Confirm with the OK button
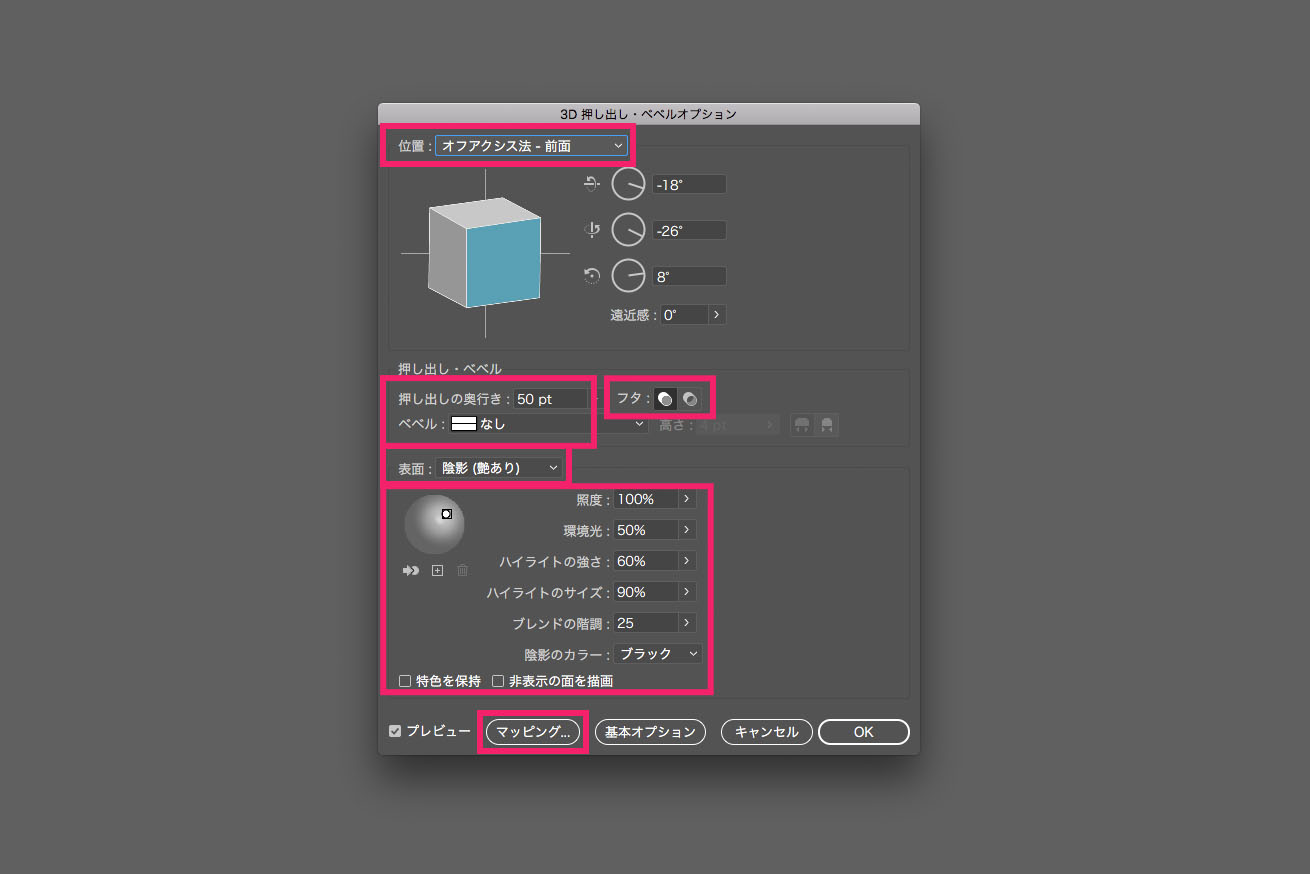Viewport: 1310px width, 874px height. pyautogui.click(x=864, y=732)
